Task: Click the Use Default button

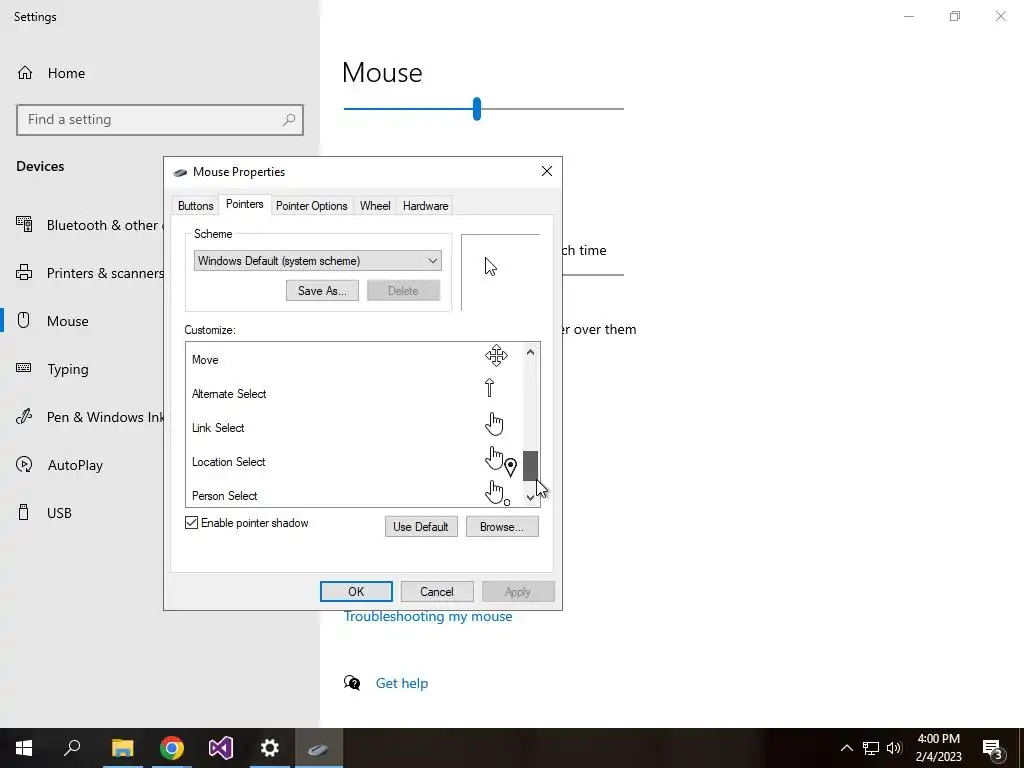Action: point(421,526)
